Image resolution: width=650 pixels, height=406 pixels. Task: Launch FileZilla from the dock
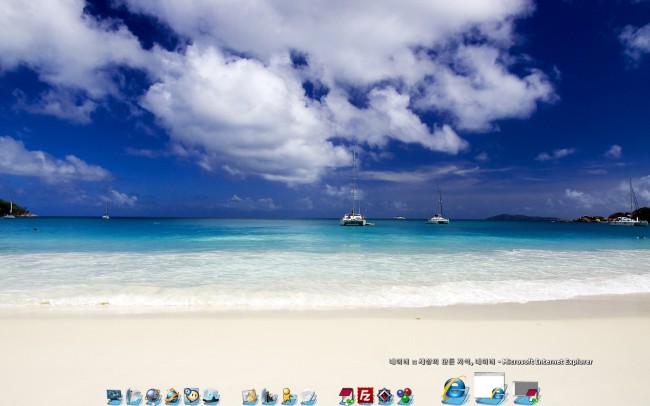pos(365,396)
